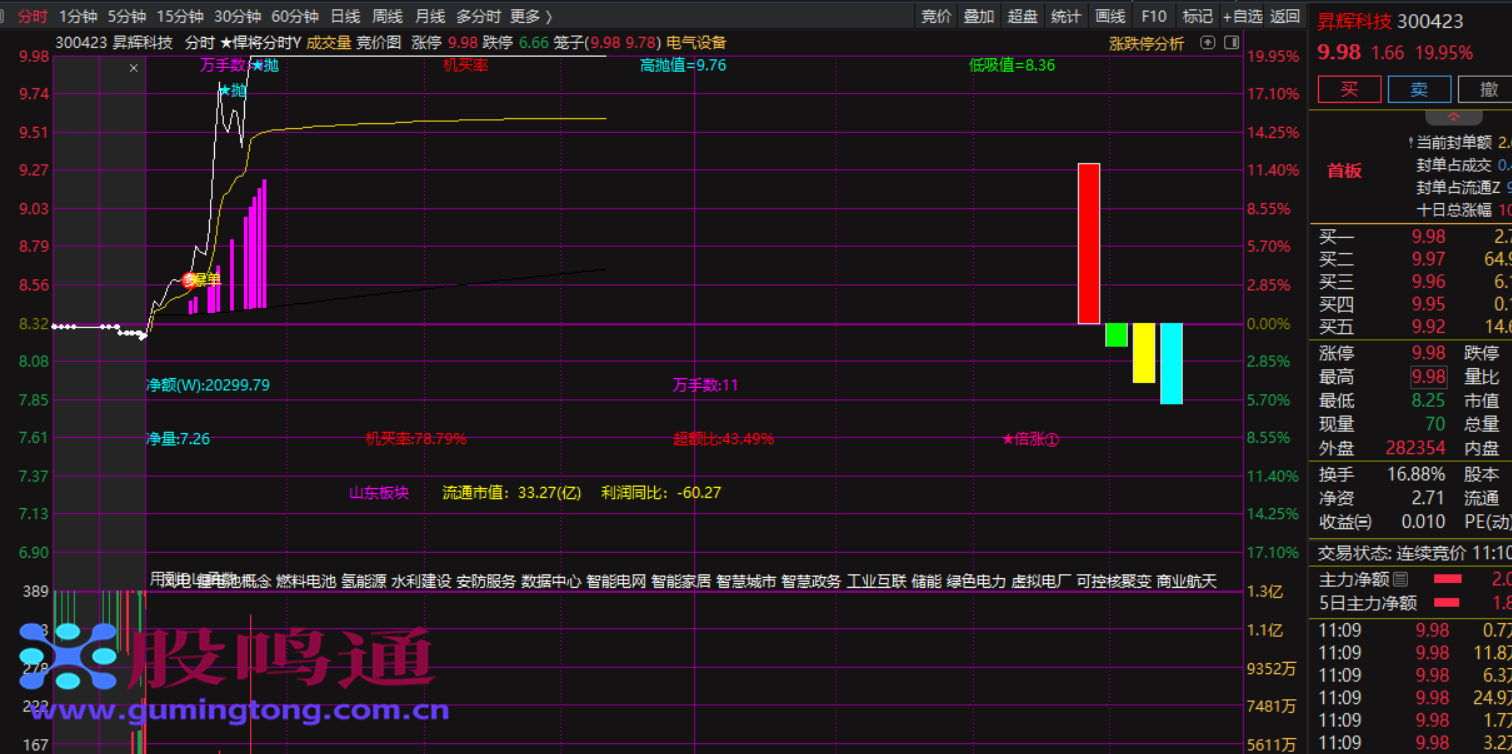Click the red bar in the 涨跌停分析 chart

tap(1088, 243)
